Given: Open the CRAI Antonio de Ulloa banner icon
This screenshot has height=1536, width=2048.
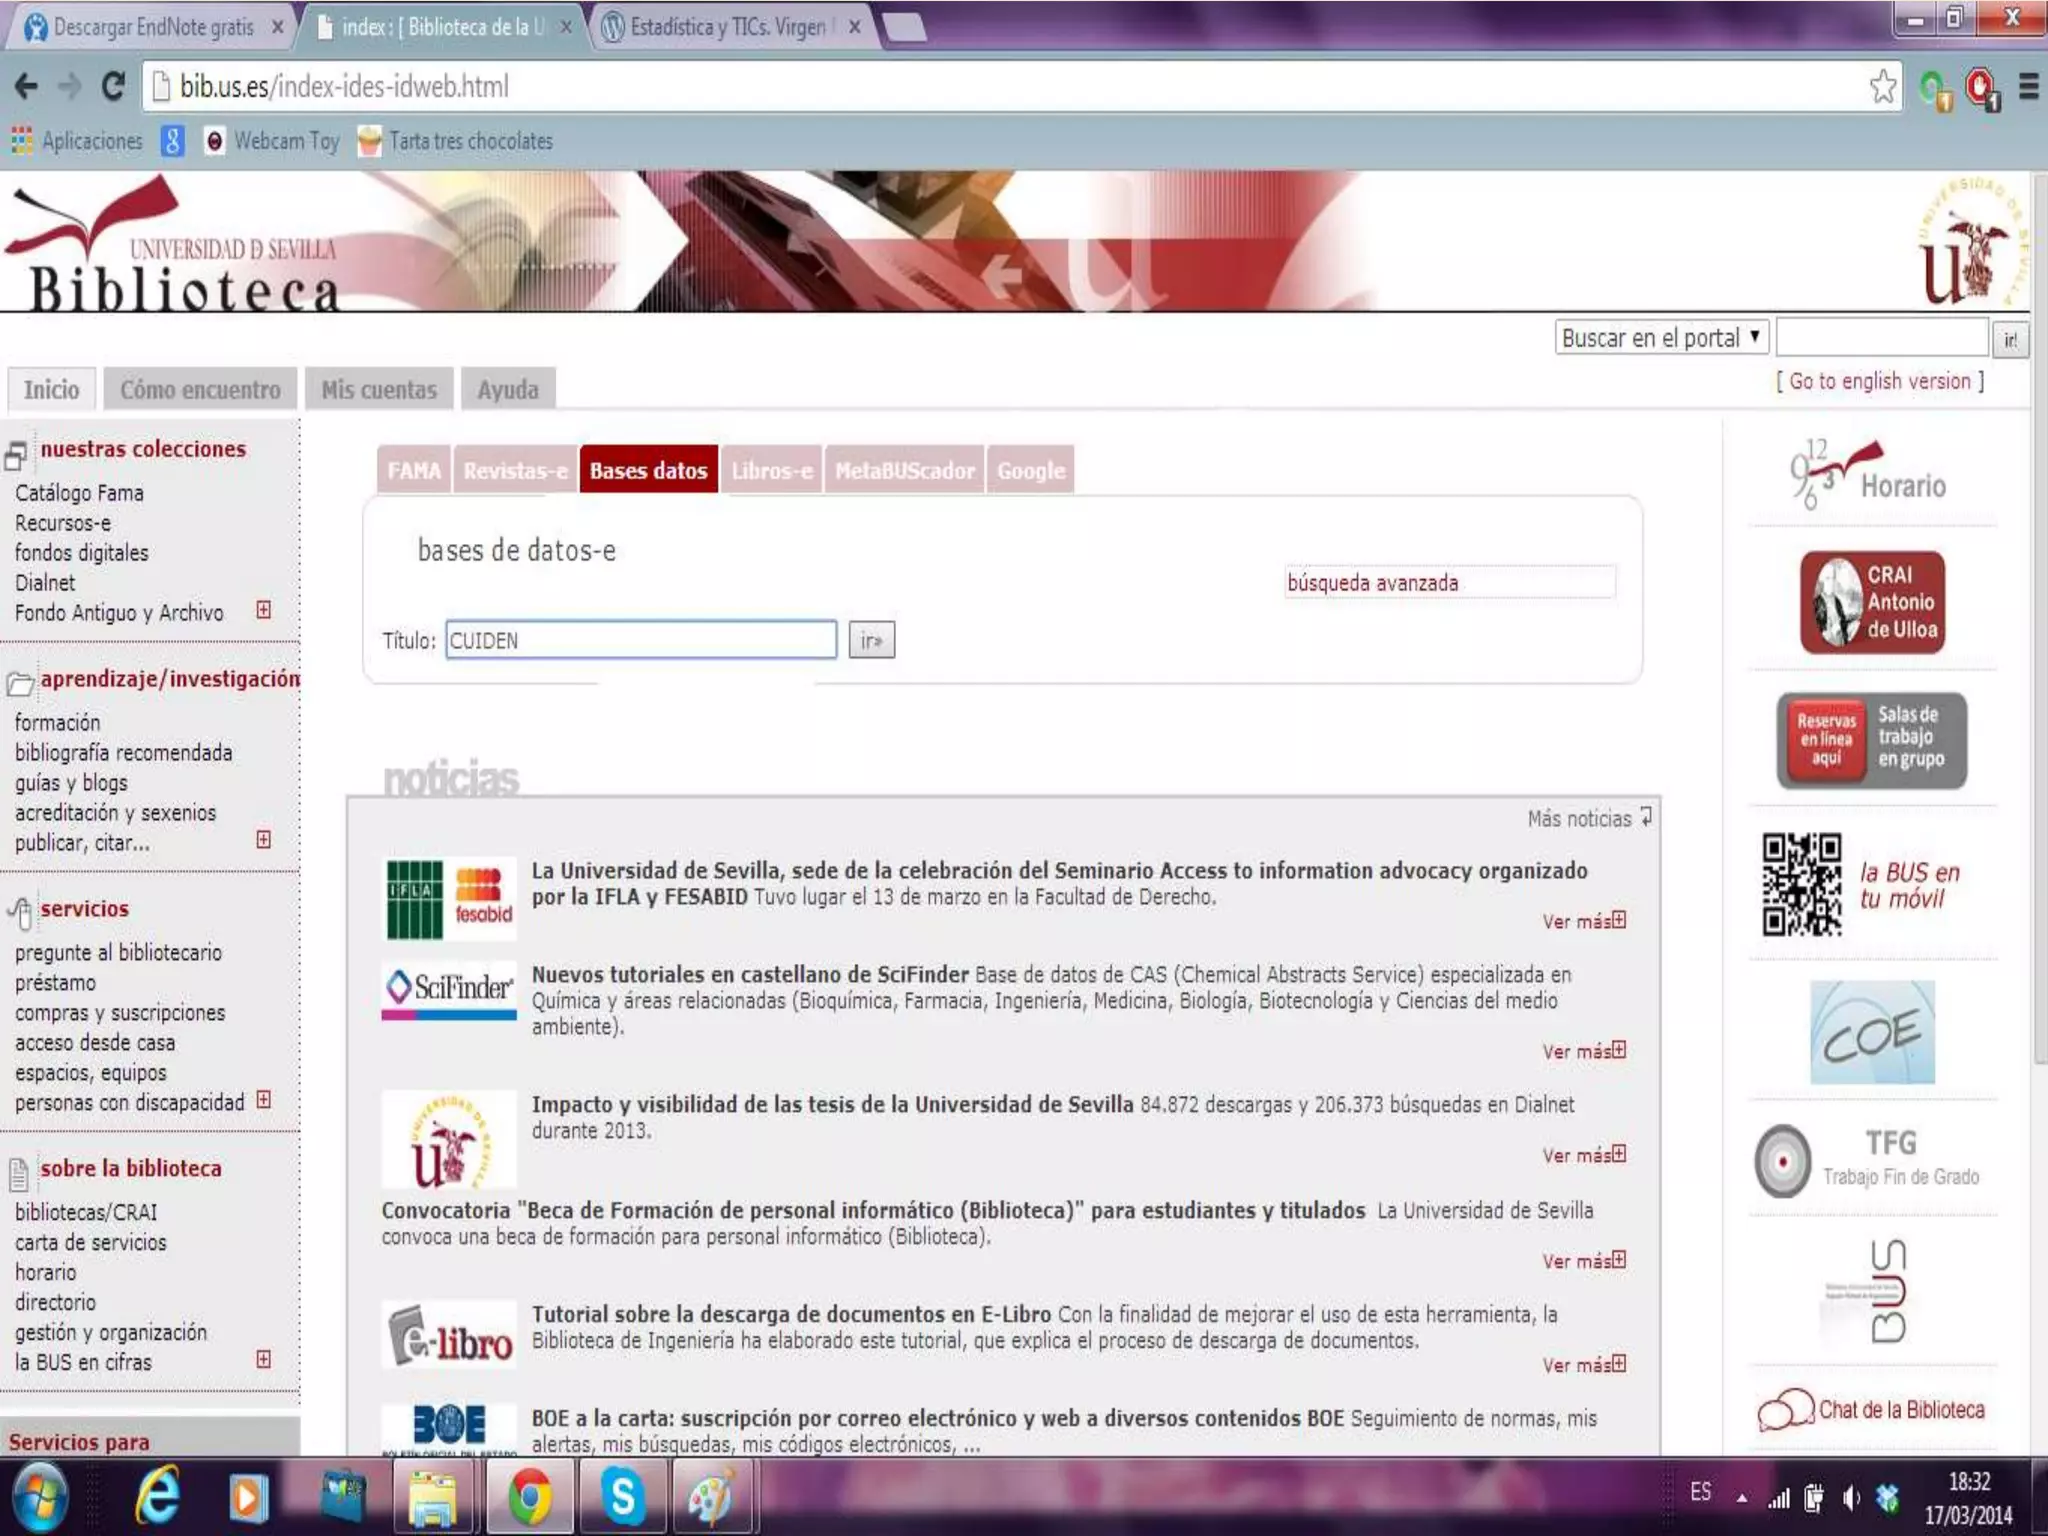Looking at the screenshot, I should point(1872,602).
